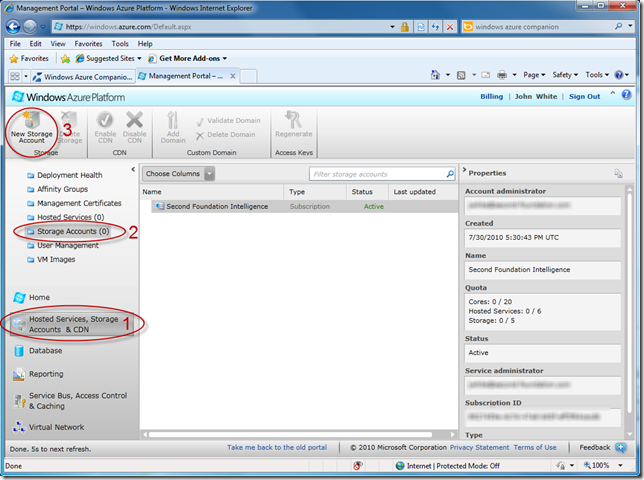644x480 pixels.
Task: Click the Sign Out link
Action: [x=584, y=96]
